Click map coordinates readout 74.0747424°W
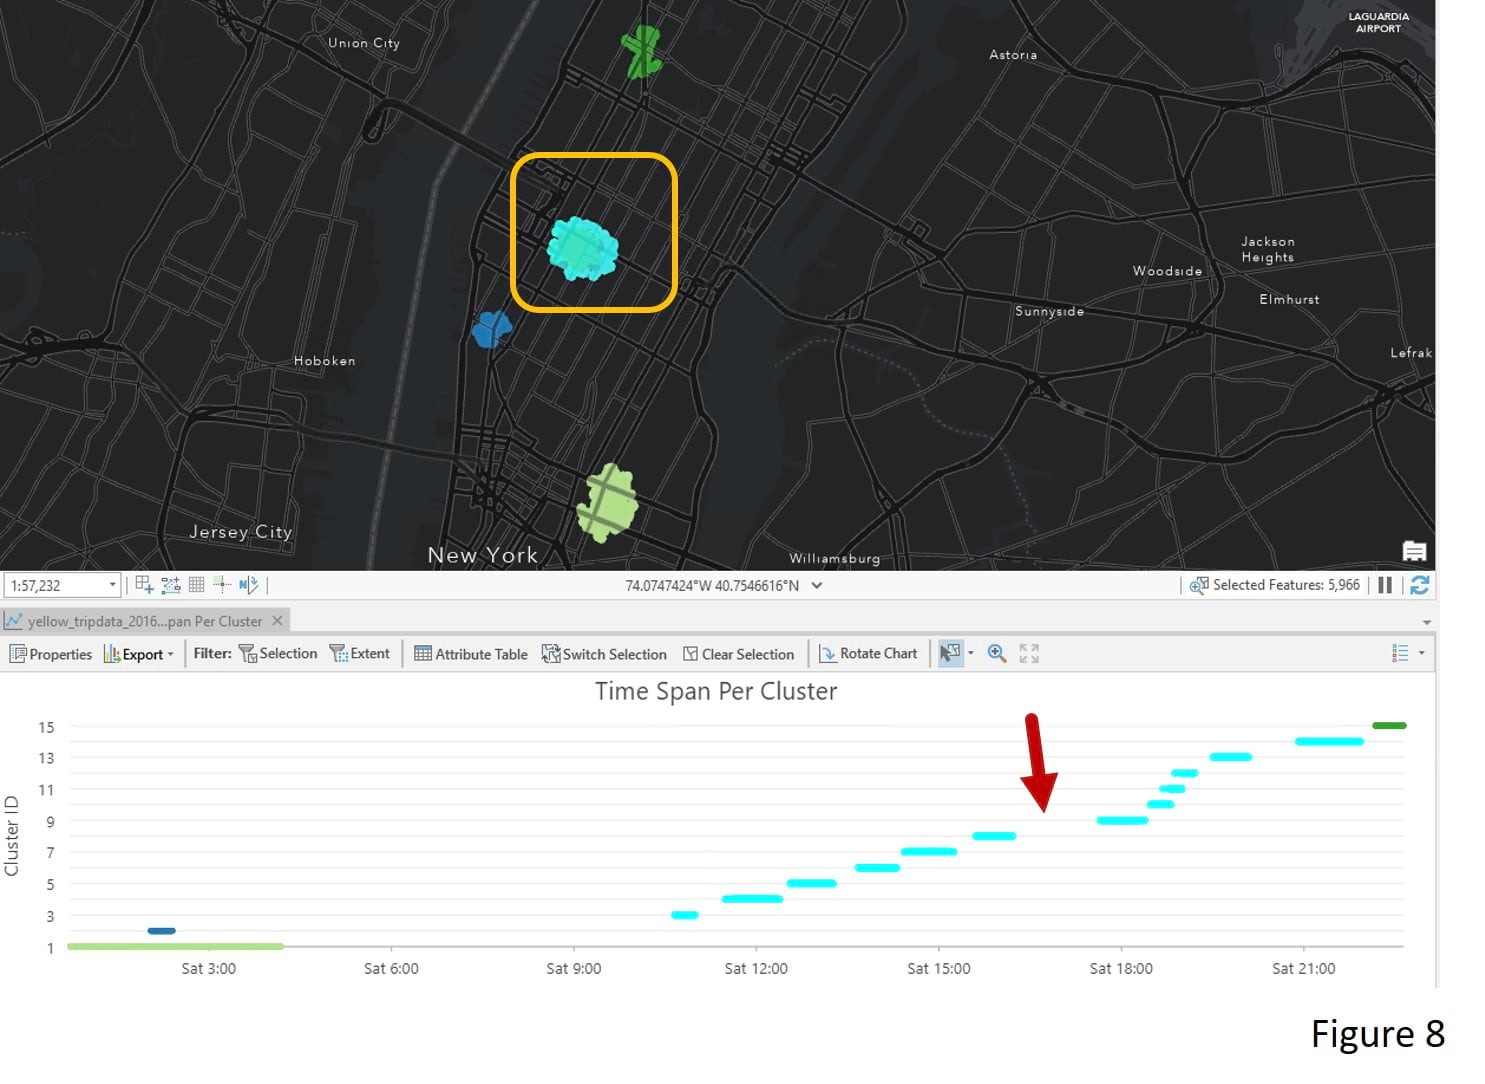This screenshot has height=1084, width=1485. [x=712, y=586]
